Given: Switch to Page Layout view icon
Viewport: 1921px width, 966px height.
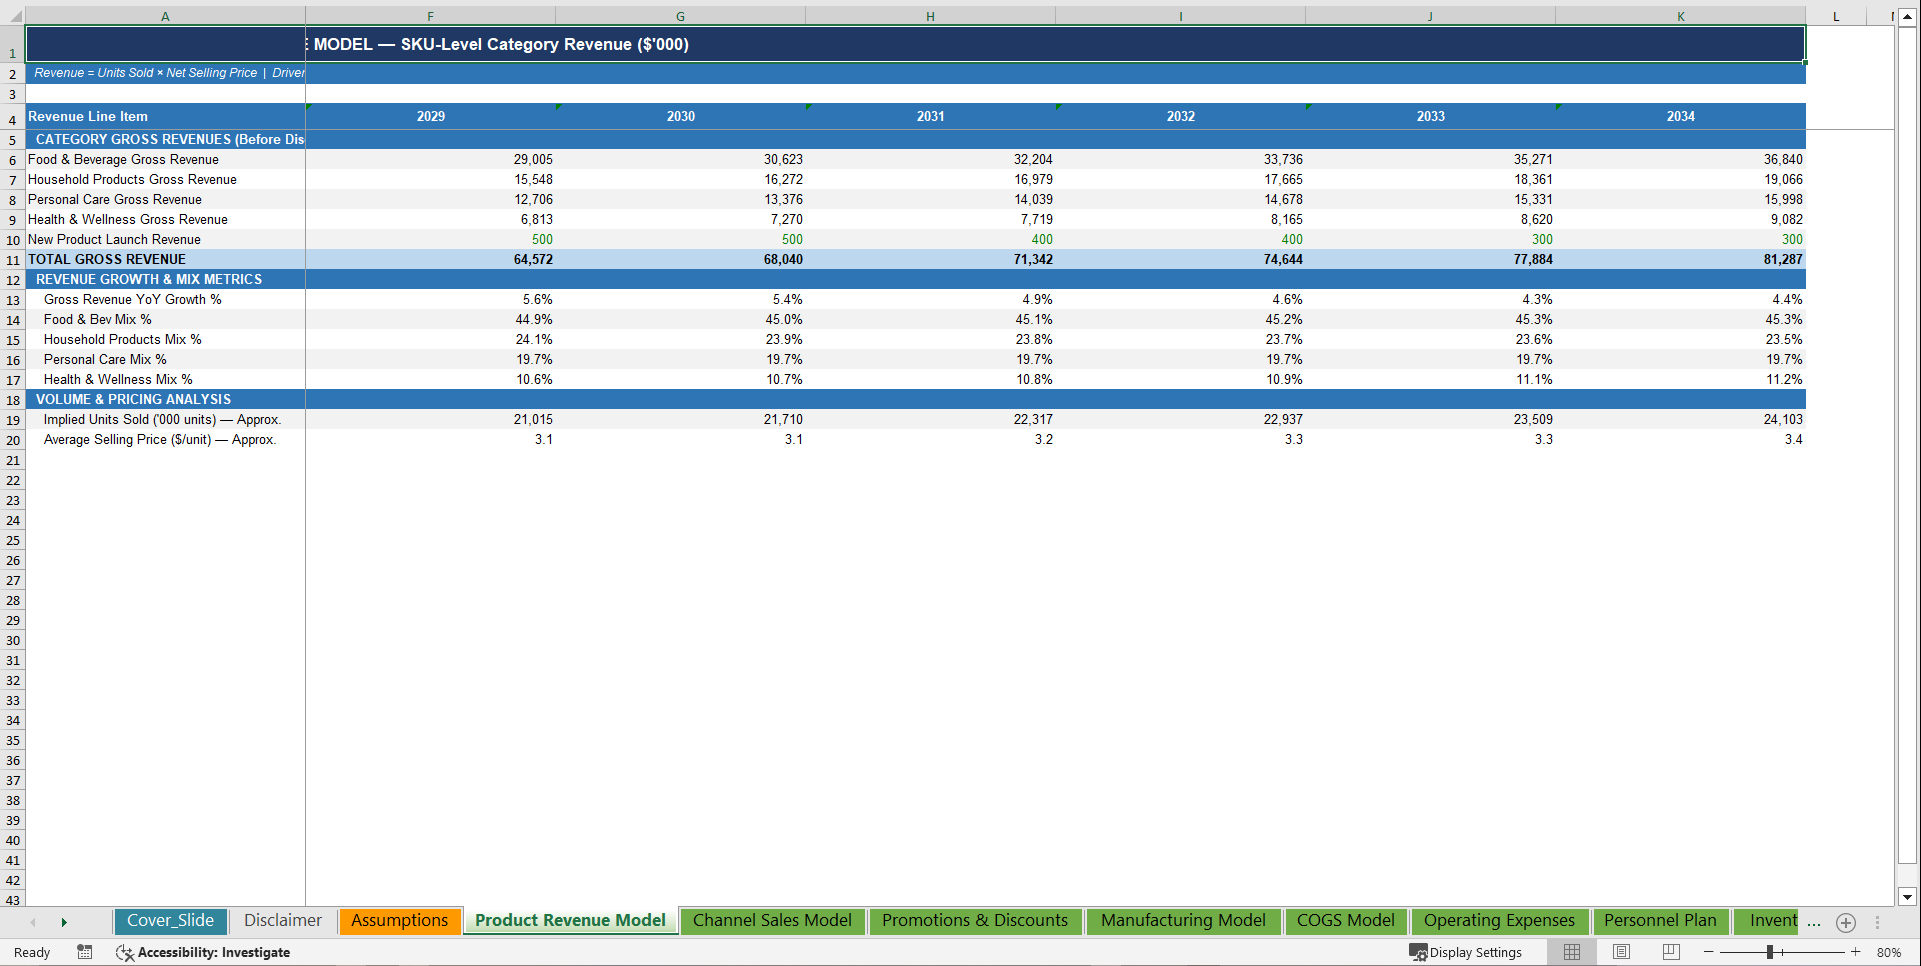Looking at the screenshot, I should pyautogui.click(x=1621, y=952).
